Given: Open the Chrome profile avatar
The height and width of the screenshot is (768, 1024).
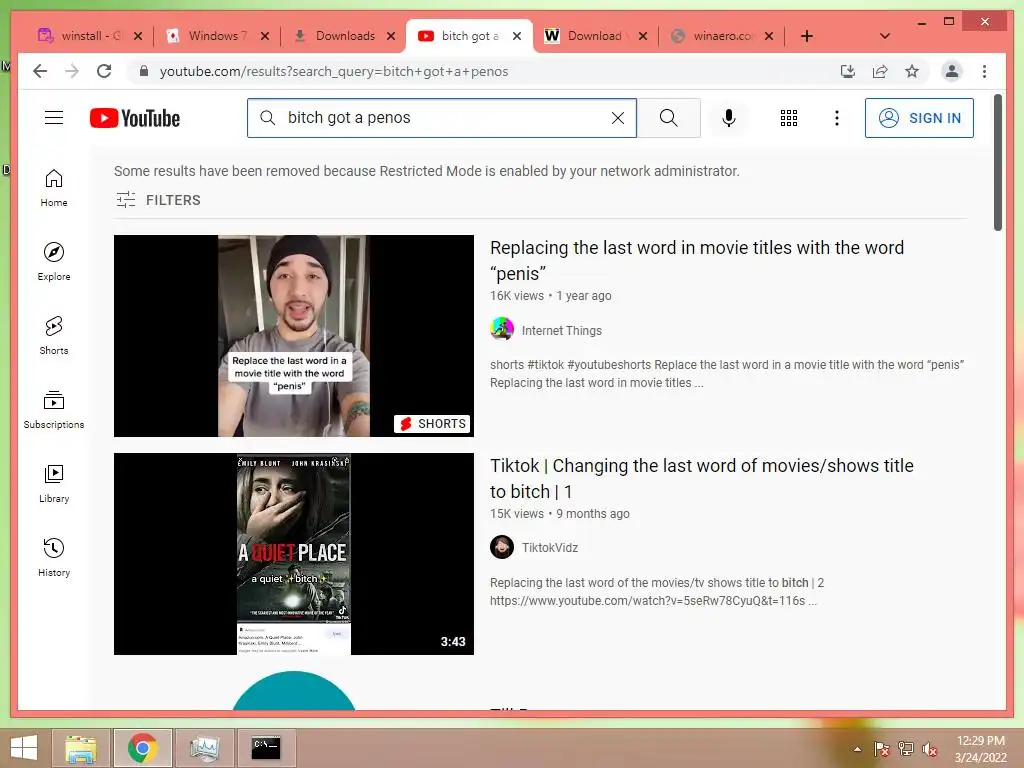Looking at the screenshot, I should pyautogui.click(x=952, y=71).
